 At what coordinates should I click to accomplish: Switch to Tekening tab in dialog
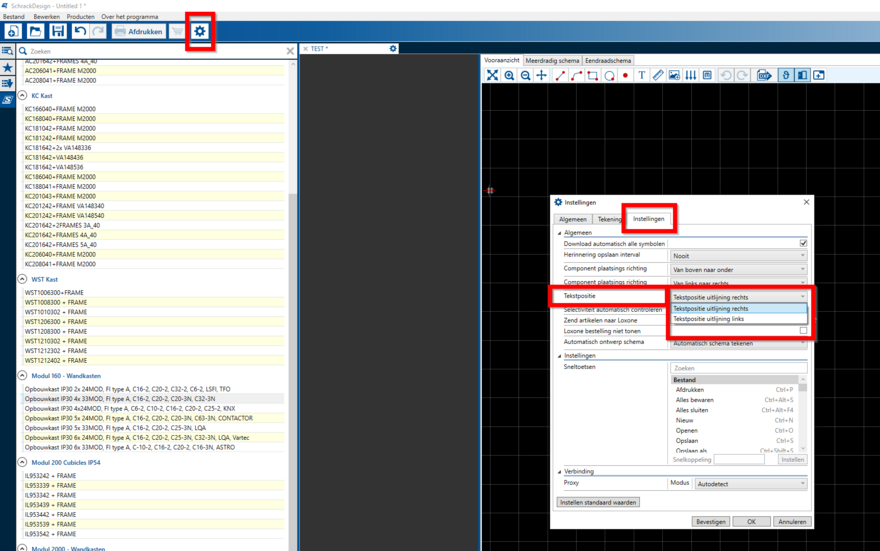[x=609, y=219]
